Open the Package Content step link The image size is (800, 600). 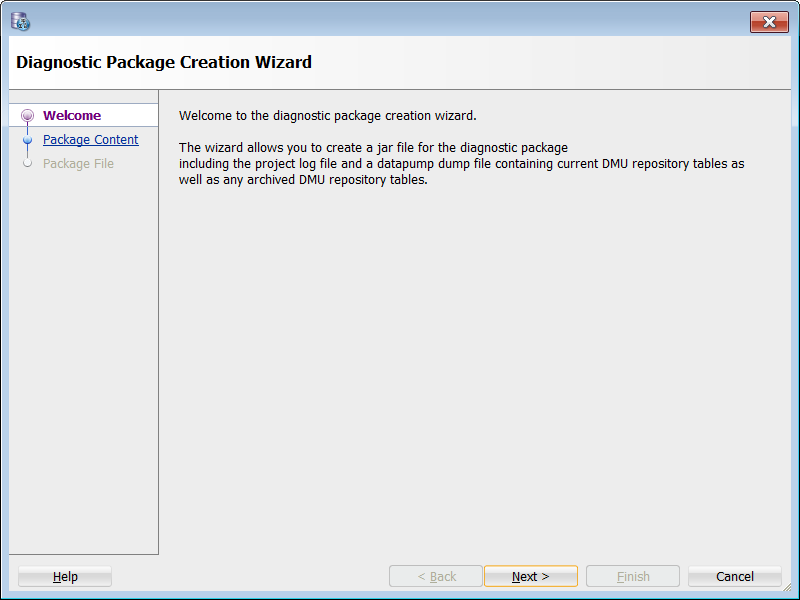(x=90, y=140)
